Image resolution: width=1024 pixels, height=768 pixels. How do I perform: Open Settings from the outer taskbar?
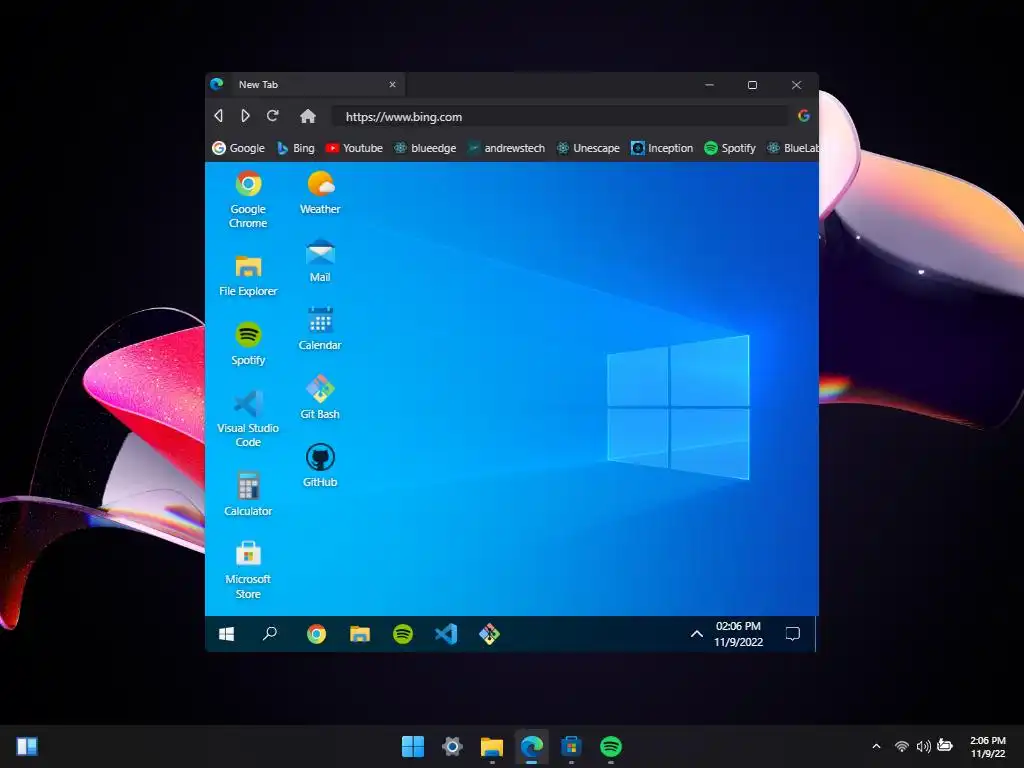[452, 746]
